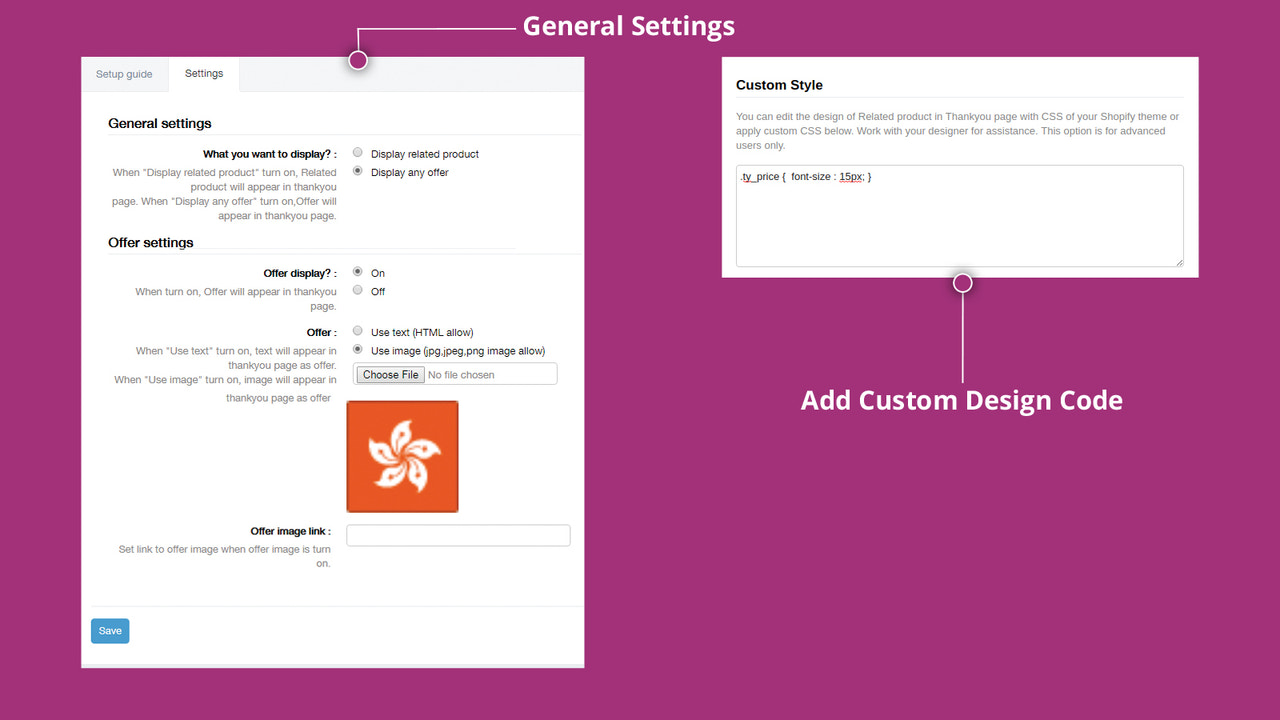
Task: Click the No file chosen label
Action: point(460,374)
